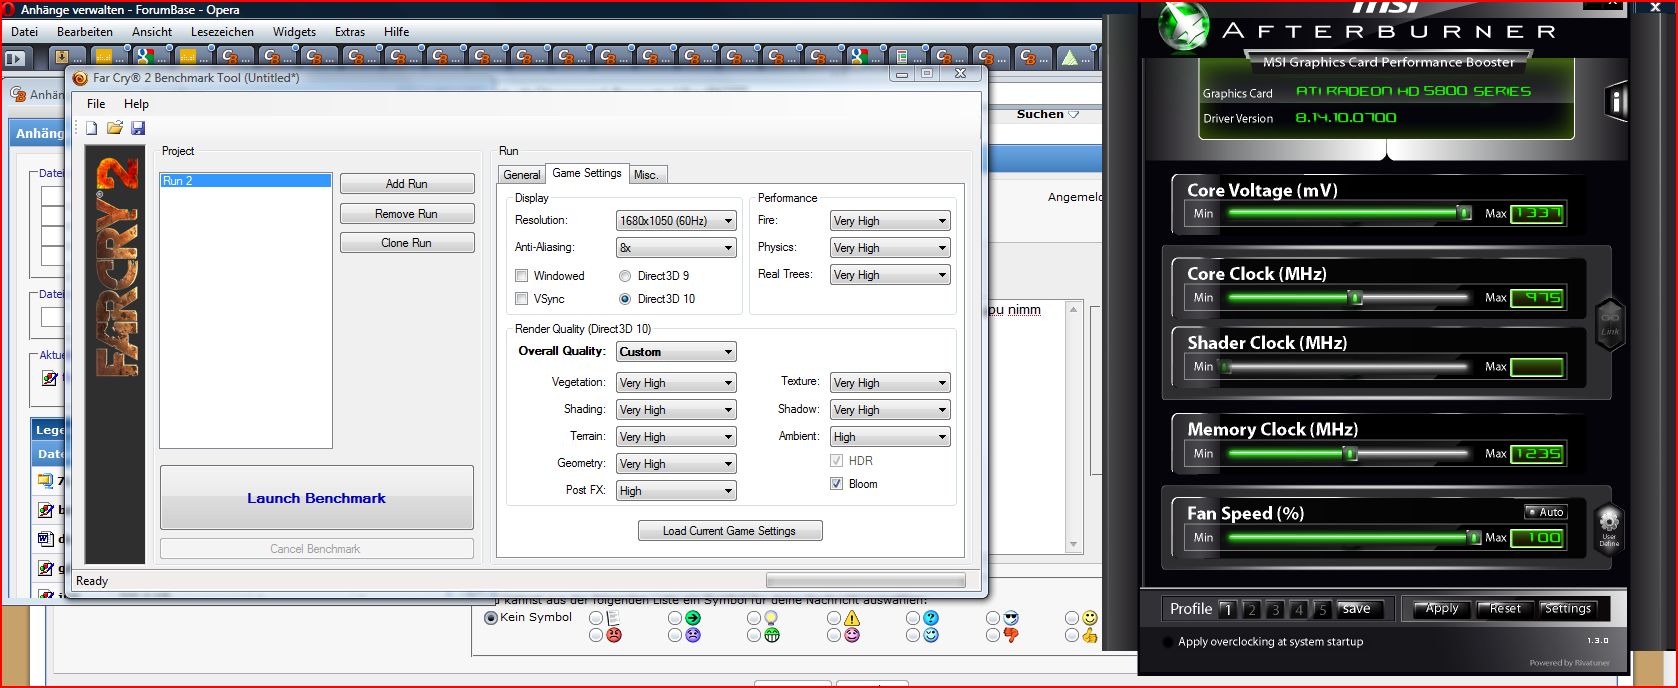Open the Benchmark Tool File menu
Viewport: 1678px width, 688px height.
click(96, 103)
